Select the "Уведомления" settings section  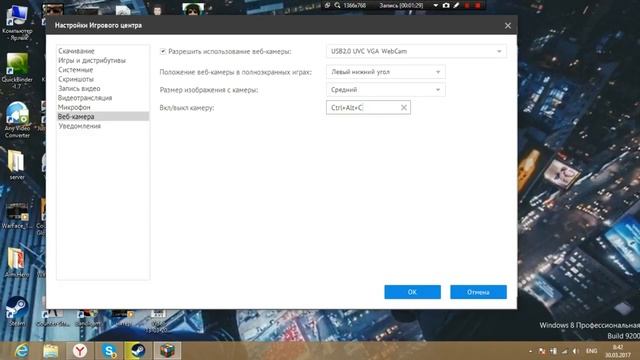80,126
